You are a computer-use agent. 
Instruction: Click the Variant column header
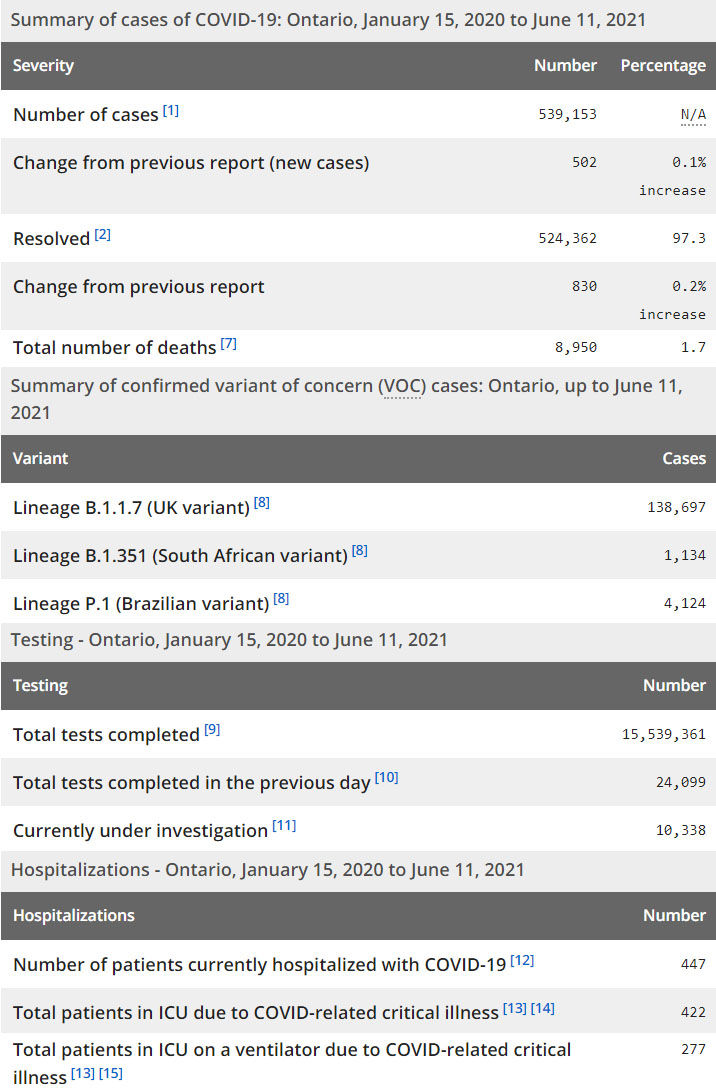pyautogui.click(x=41, y=458)
